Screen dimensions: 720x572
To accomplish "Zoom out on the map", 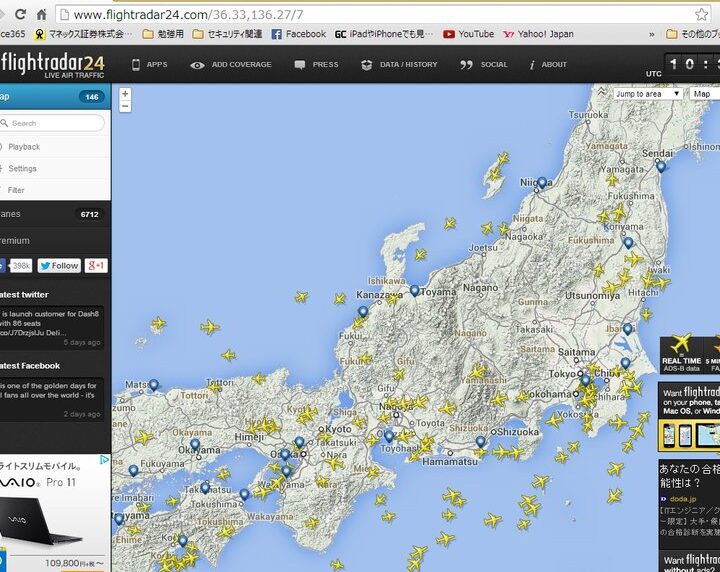I will click(x=125, y=106).
